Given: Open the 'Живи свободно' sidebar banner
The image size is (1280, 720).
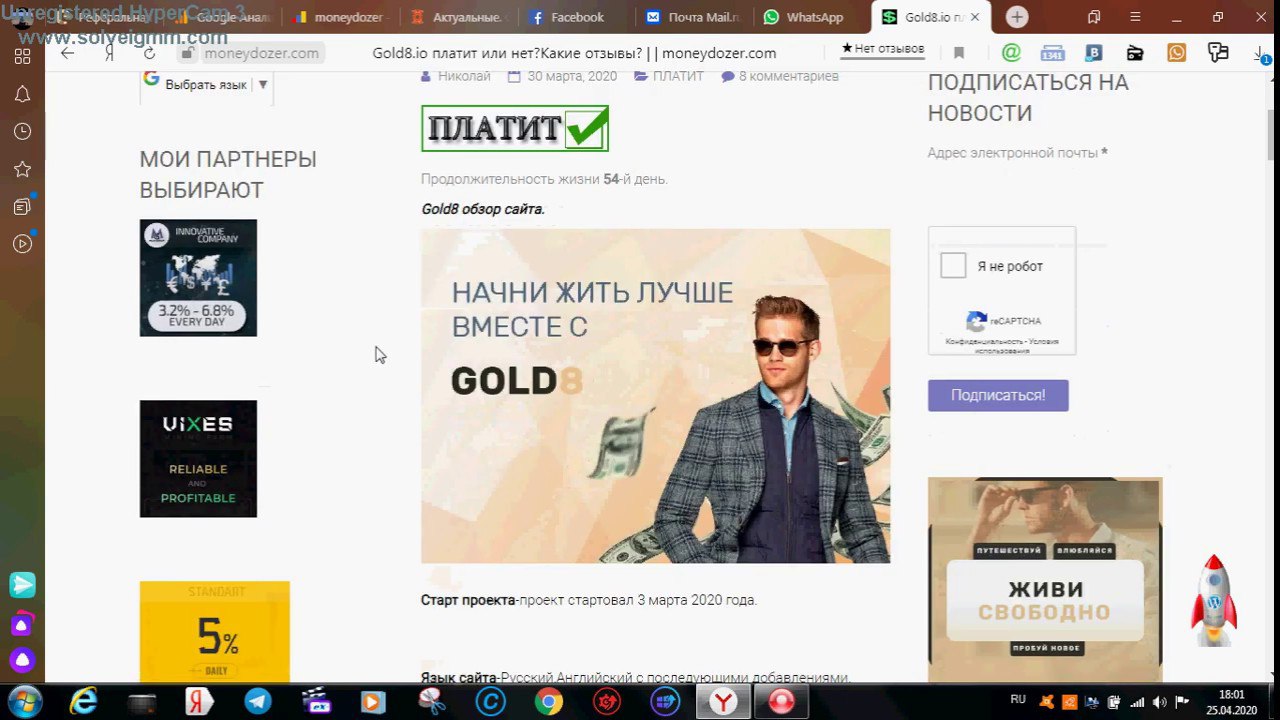Looking at the screenshot, I should [x=1045, y=580].
